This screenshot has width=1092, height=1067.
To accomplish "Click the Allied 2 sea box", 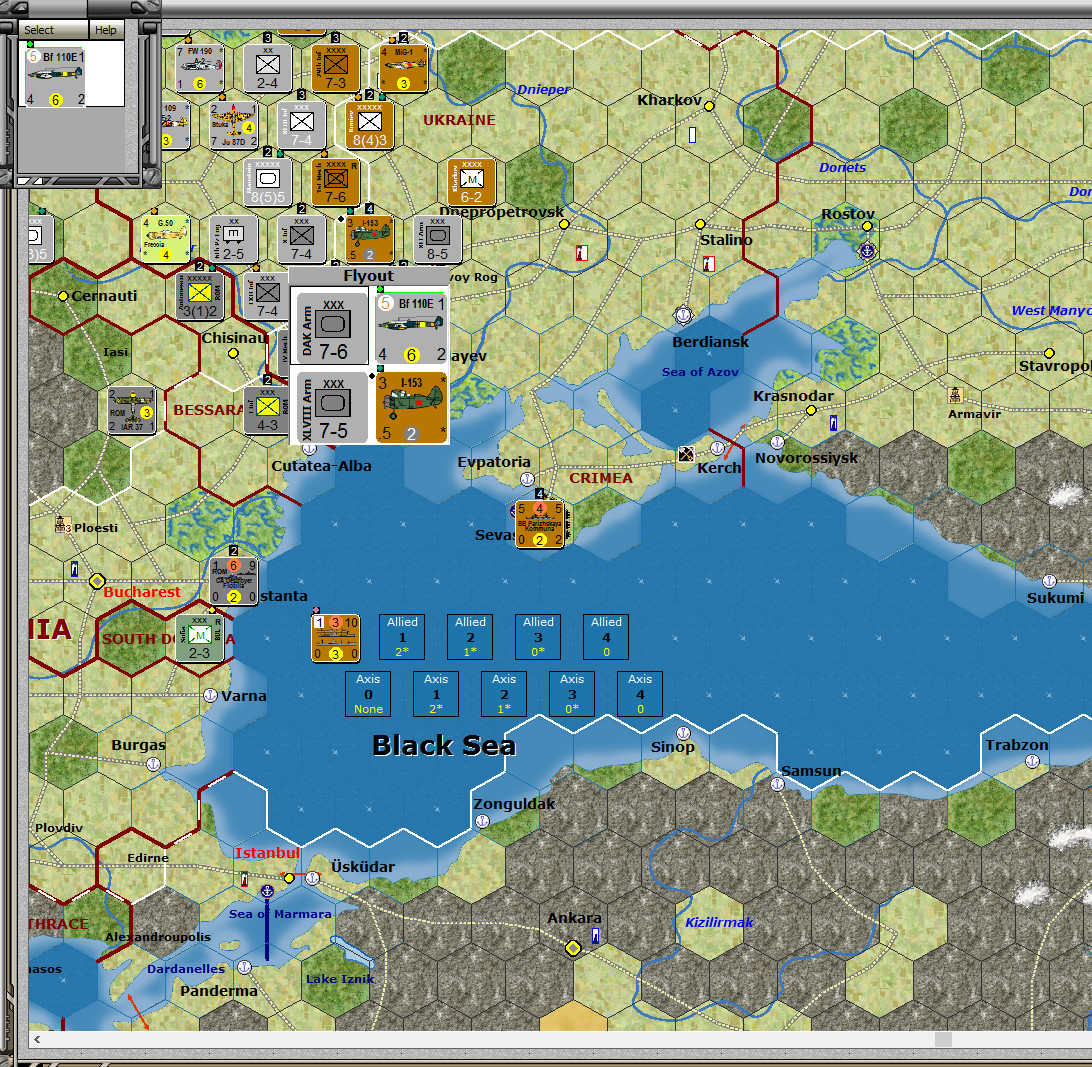I will [470, 637].
